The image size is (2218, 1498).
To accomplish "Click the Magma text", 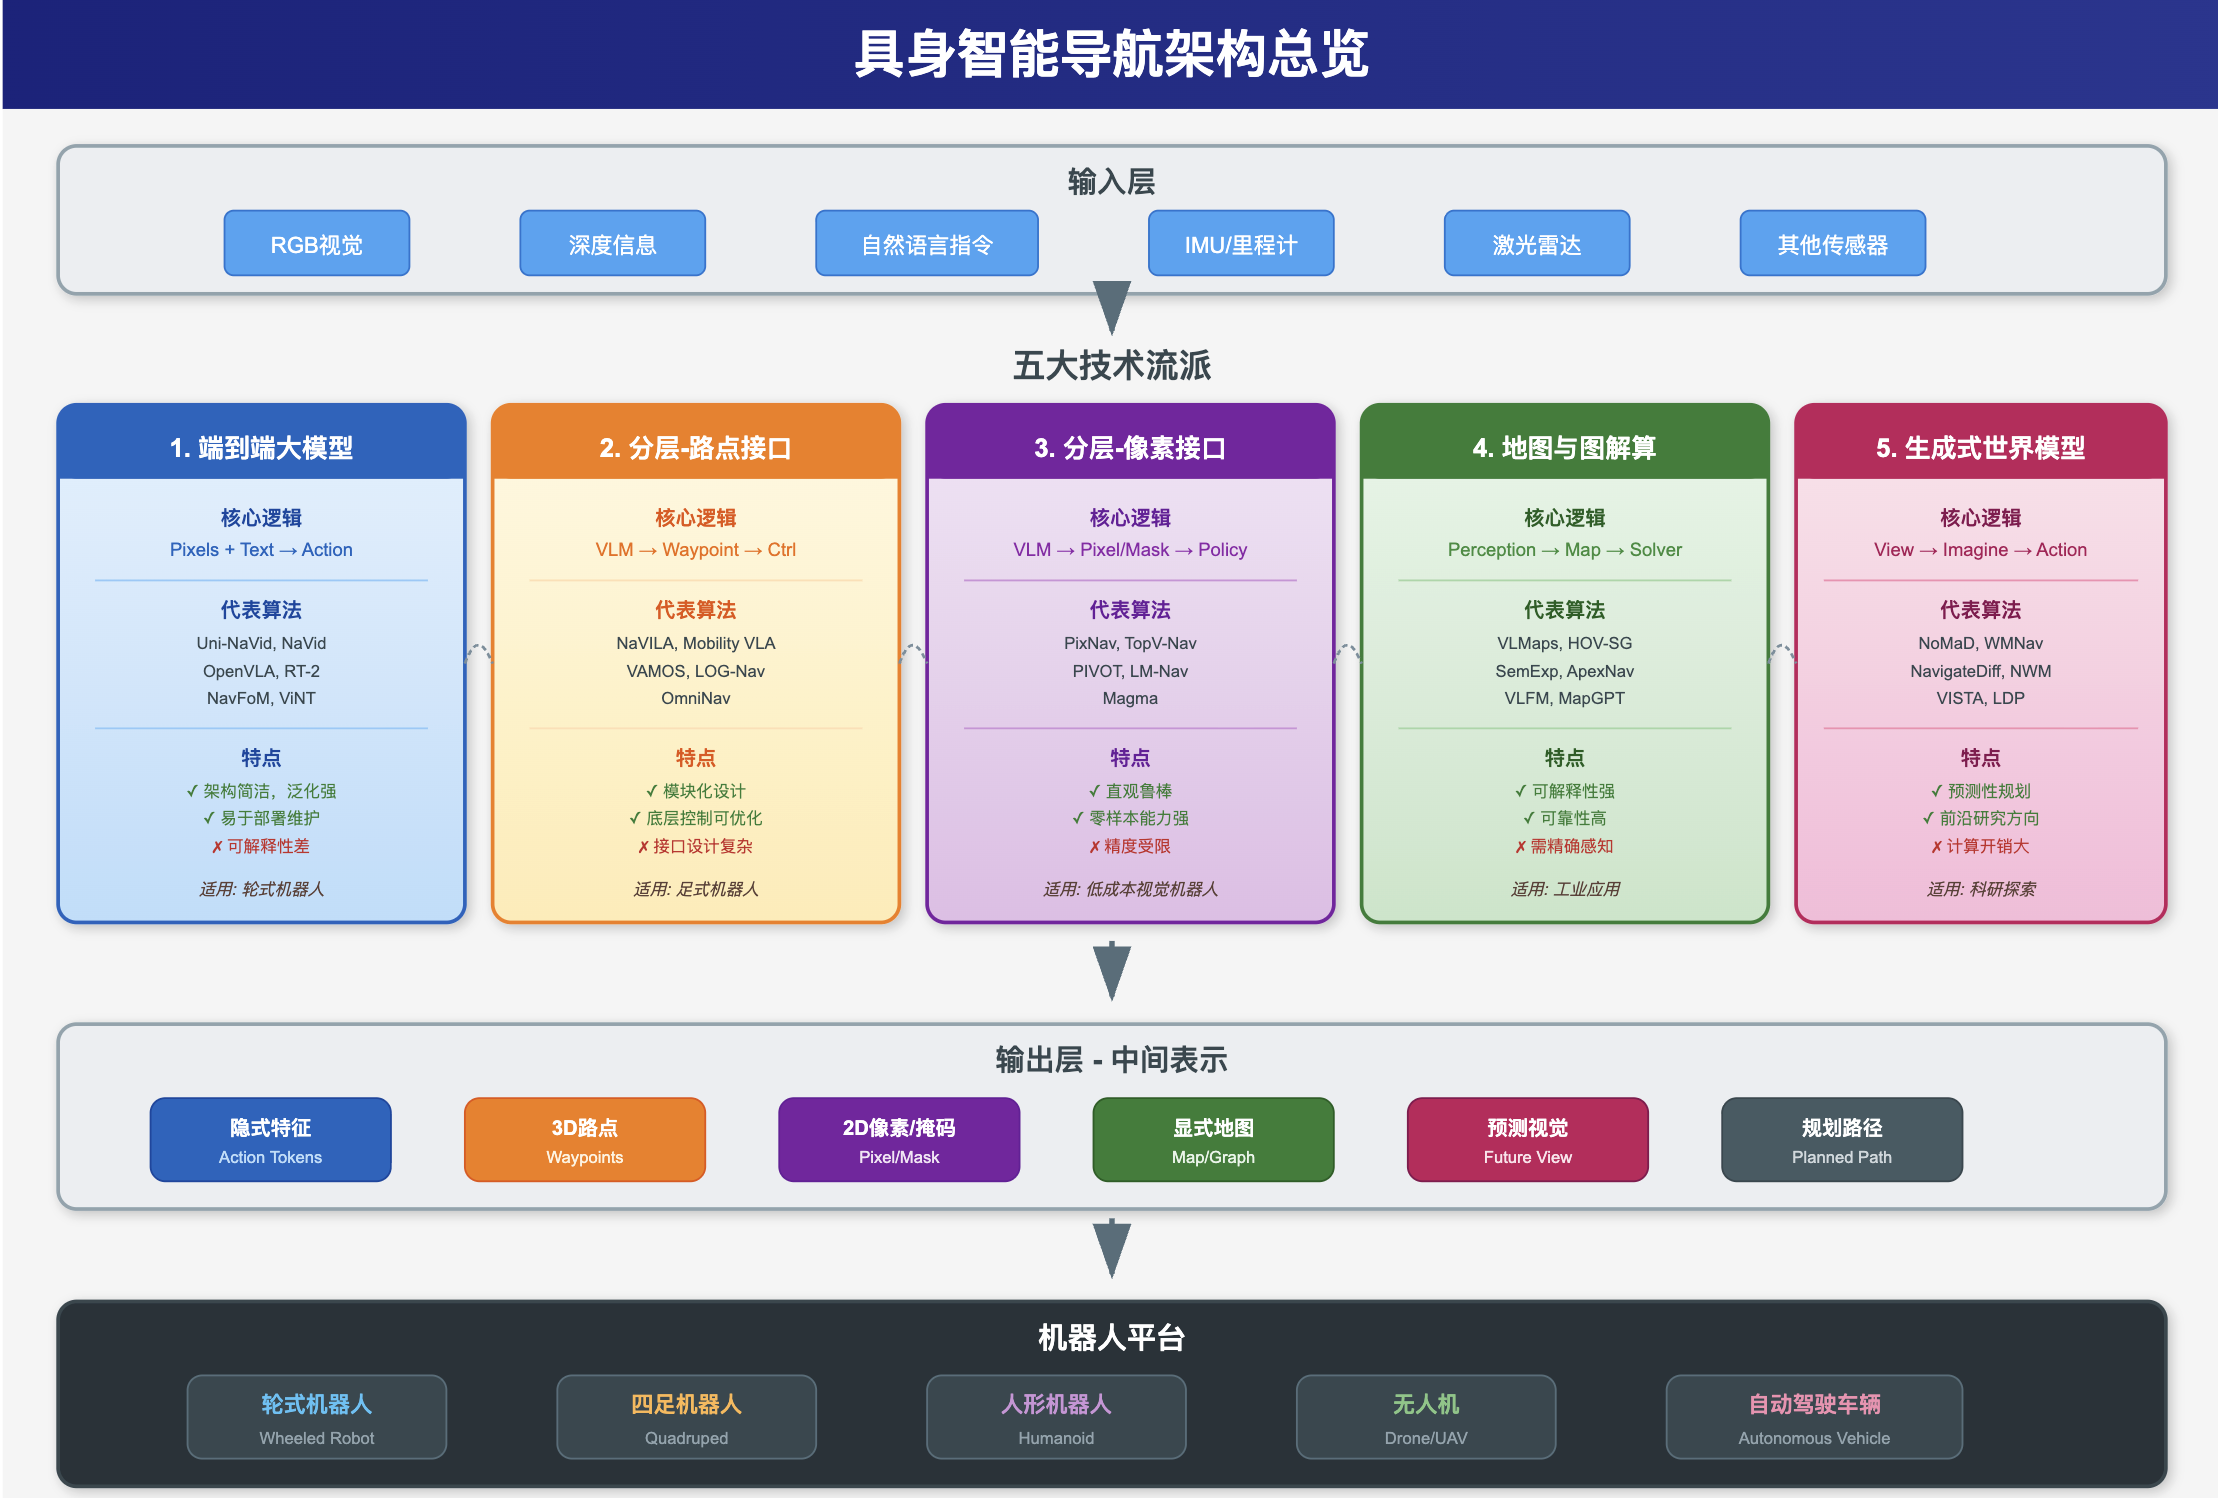I will pos(1130,698).
